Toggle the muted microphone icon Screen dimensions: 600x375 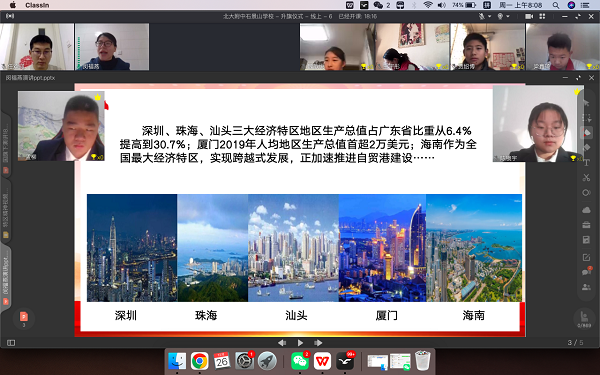pyautogui.click(x=482, y=16)
